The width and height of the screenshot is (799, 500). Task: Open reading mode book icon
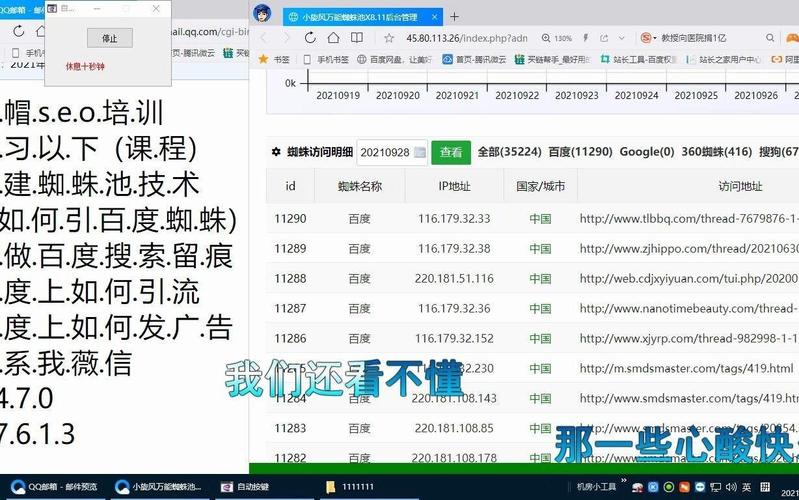pyautogui.click(x=357, y=38)
